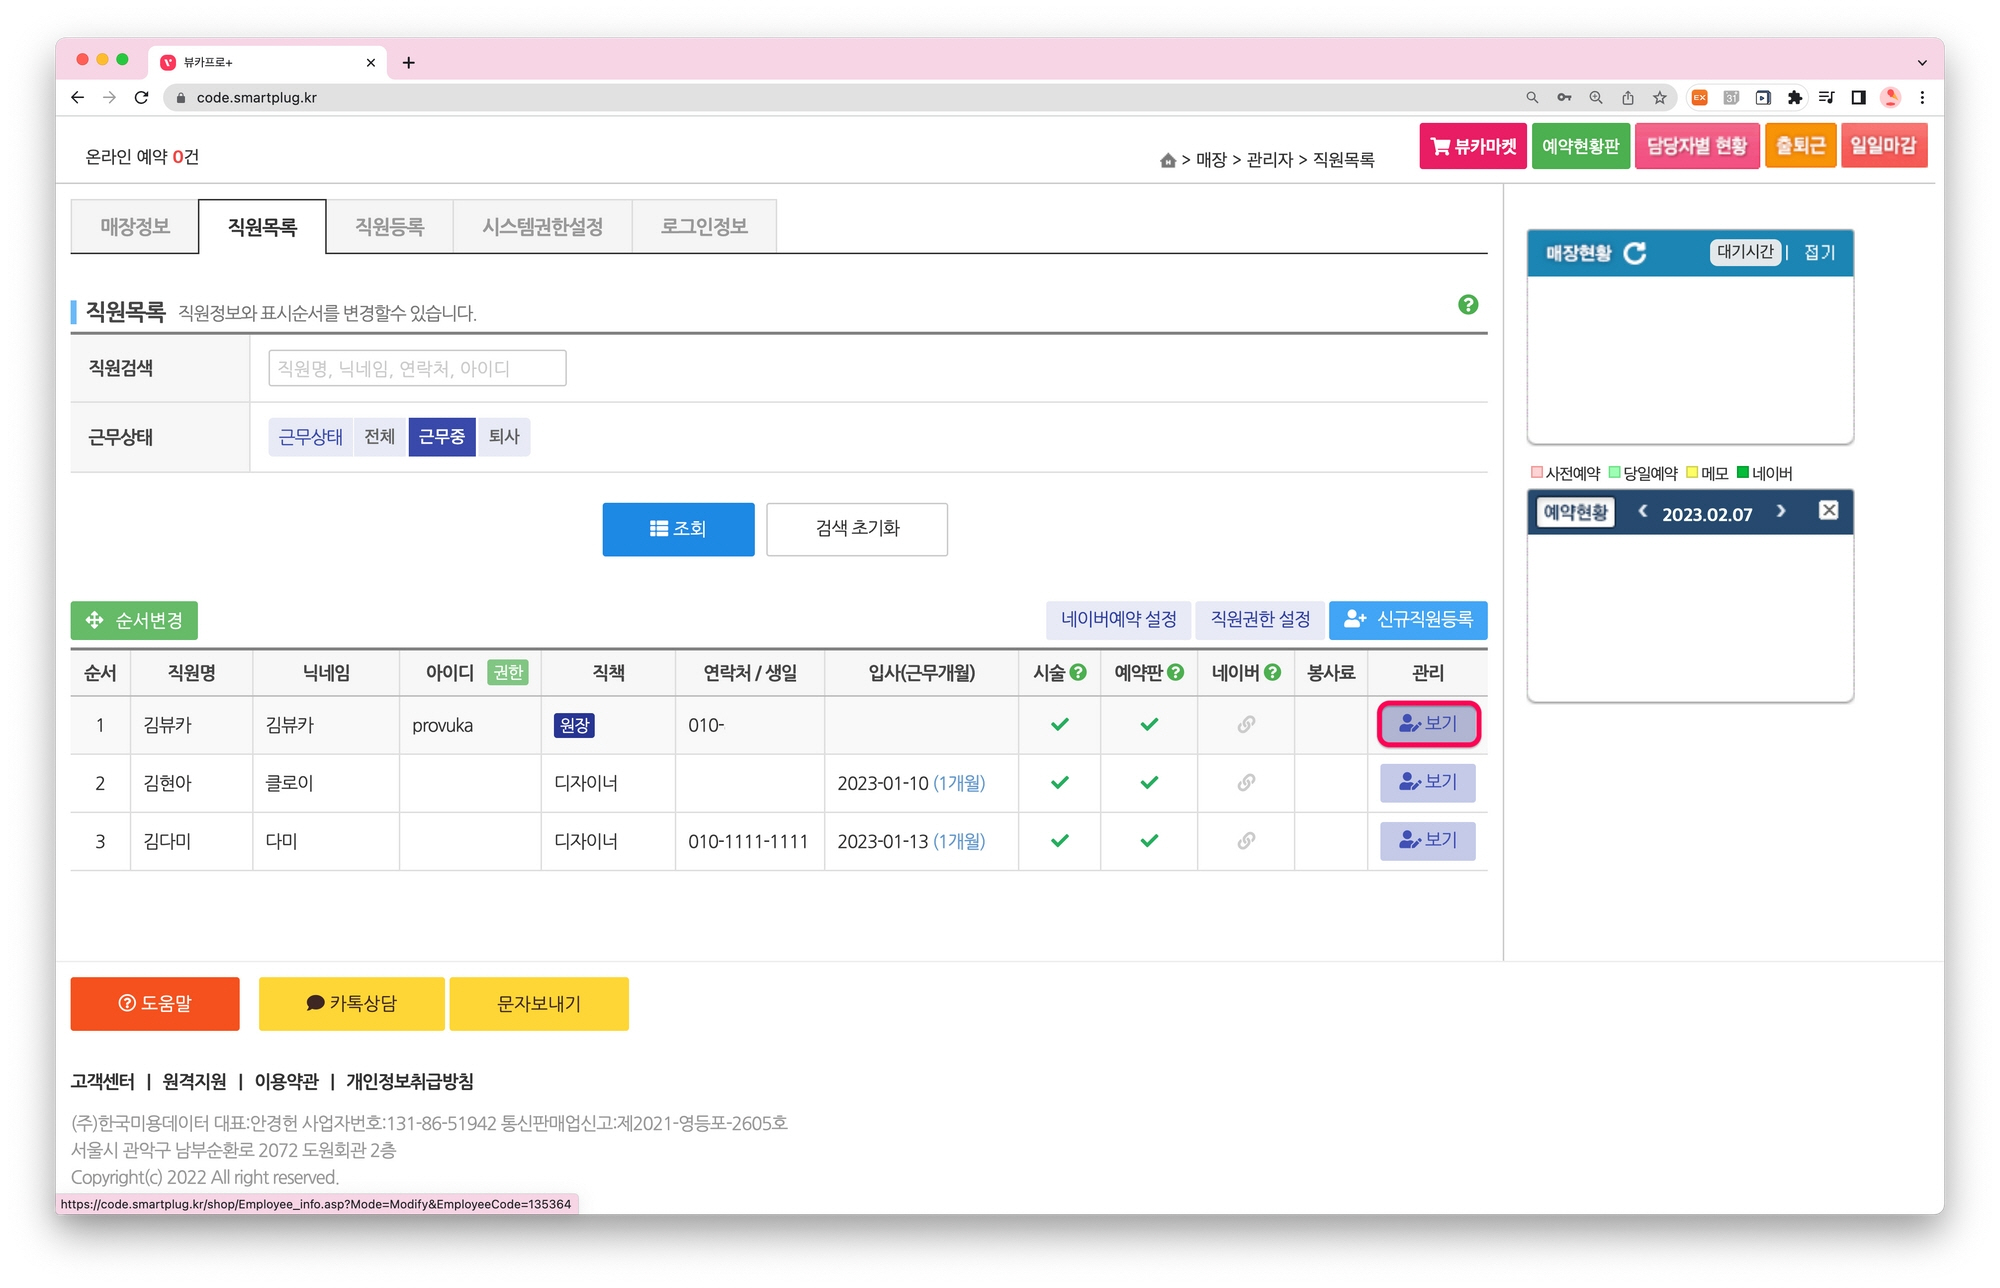Select the 퇴사 work status filter
Screen dimensions: 2000x1288
[503, 437]
